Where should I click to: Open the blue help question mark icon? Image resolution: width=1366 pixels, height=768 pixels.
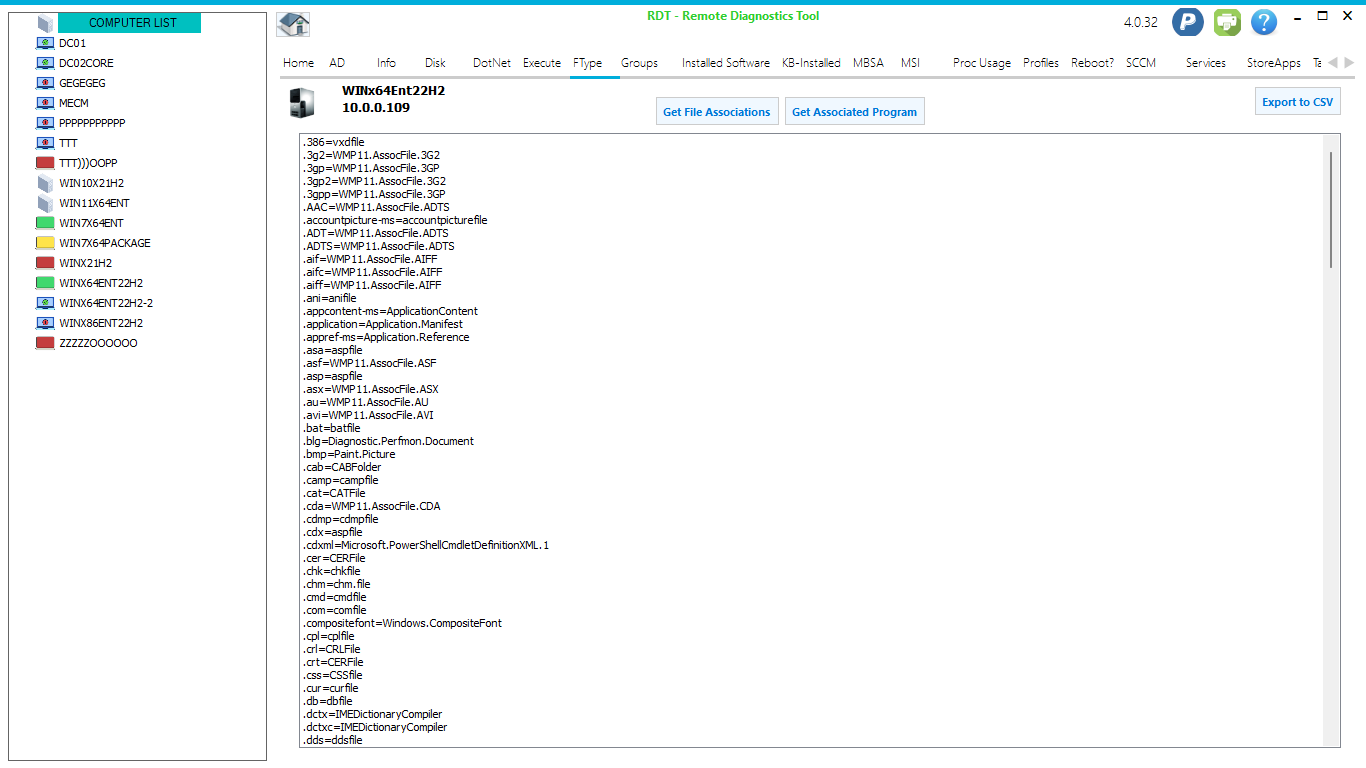(x=1264, y=22)
